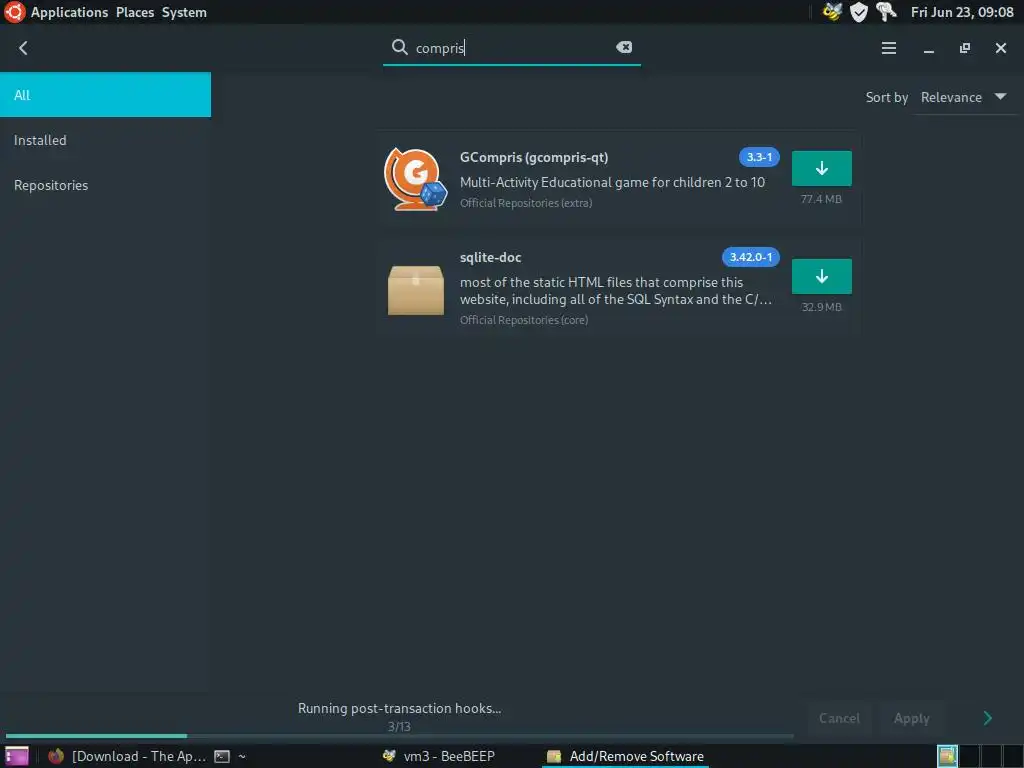Install sqlite-doc with the download arrow button
The width and height of the screenshot is (1024, 768).
pos(822,276)
